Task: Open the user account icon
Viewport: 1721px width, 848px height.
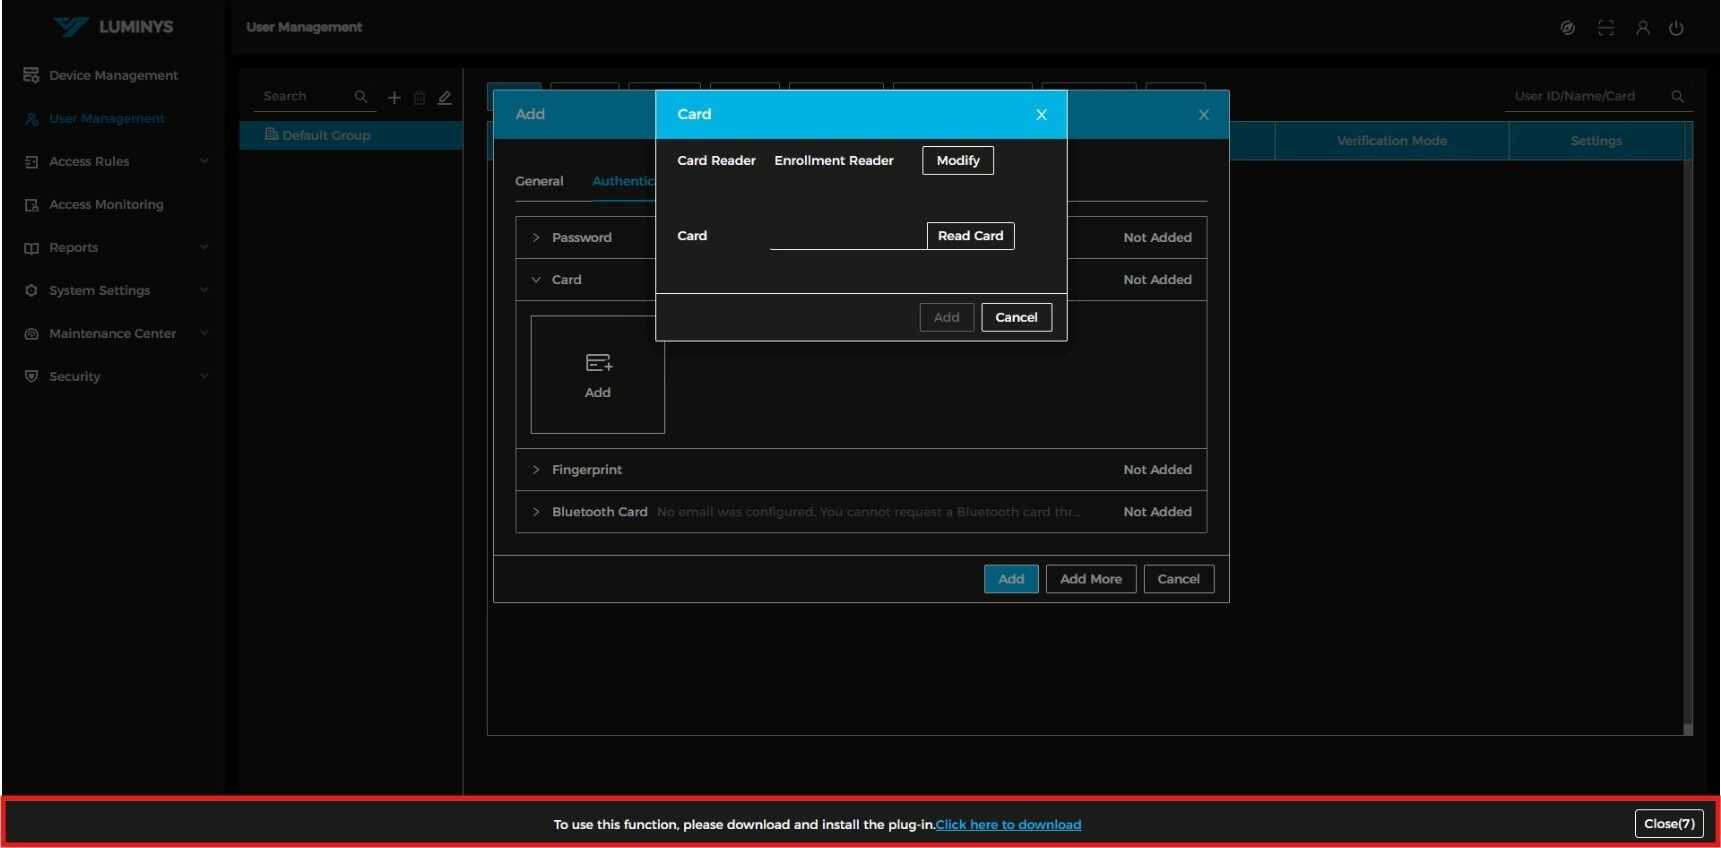Action: (1642, 28)
